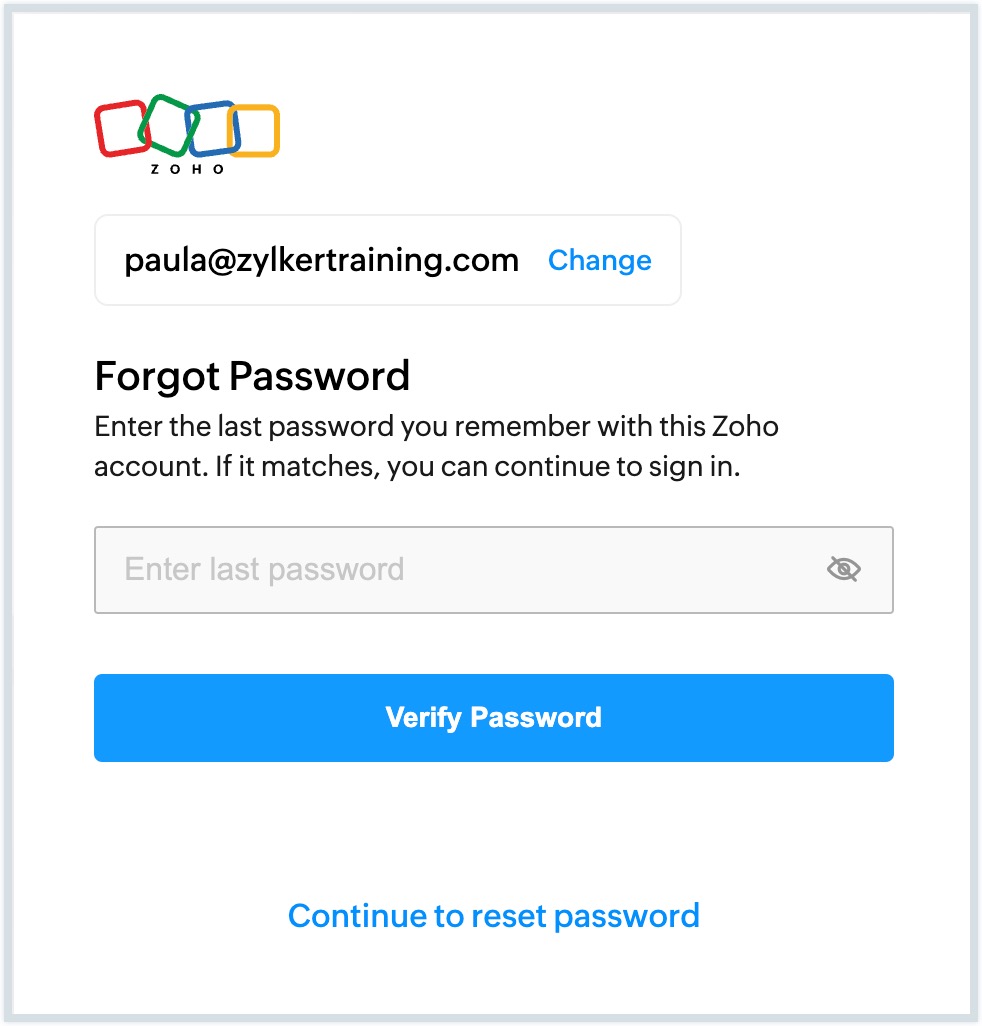Viewport: 982px width, 1026px height.
Task: Open Continue to reset password link
Action: (x=493, y=915)
